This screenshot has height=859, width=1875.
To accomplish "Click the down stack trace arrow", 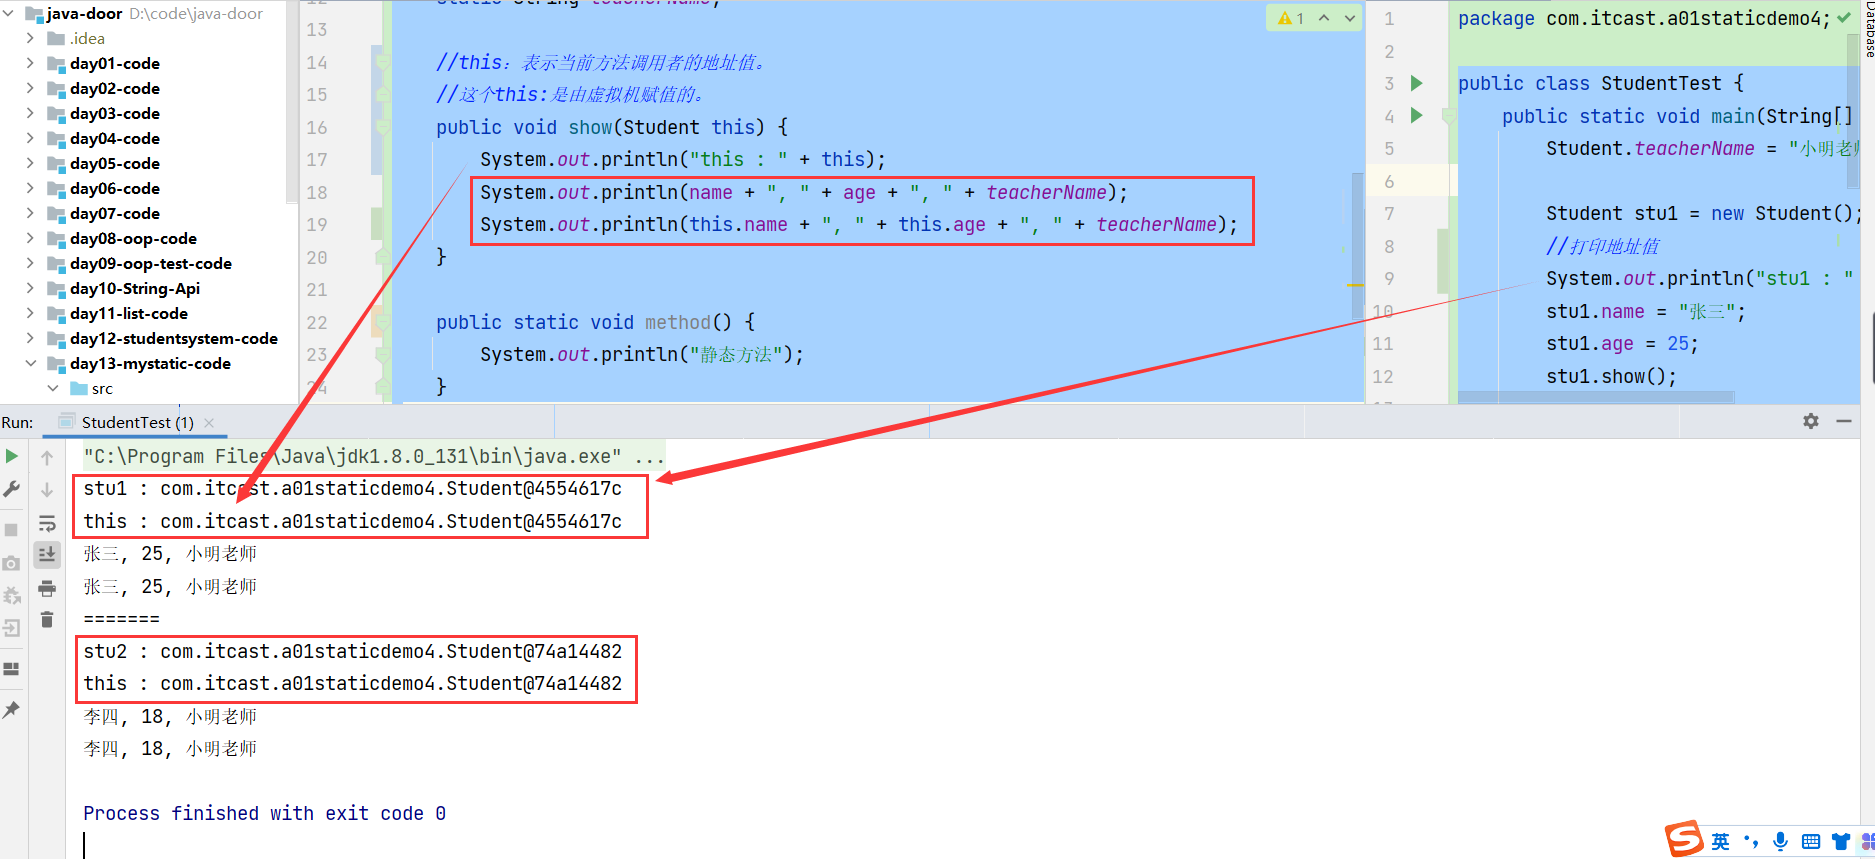I will tap(47, 490).
